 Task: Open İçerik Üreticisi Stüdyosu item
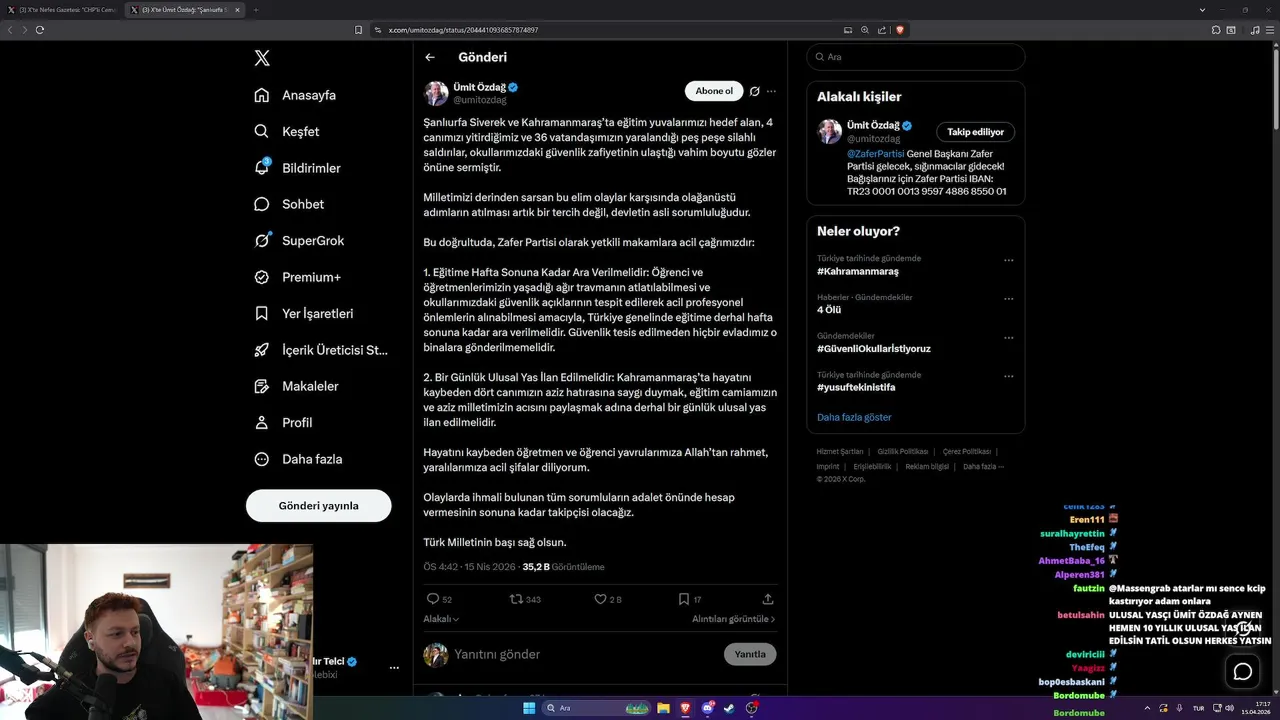click(x=320, y=350)
